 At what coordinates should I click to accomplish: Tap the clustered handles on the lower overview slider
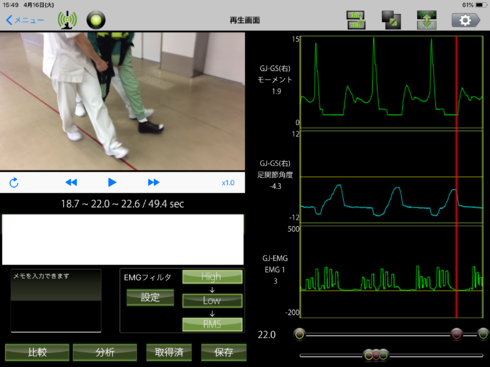(x=376, y=355)
